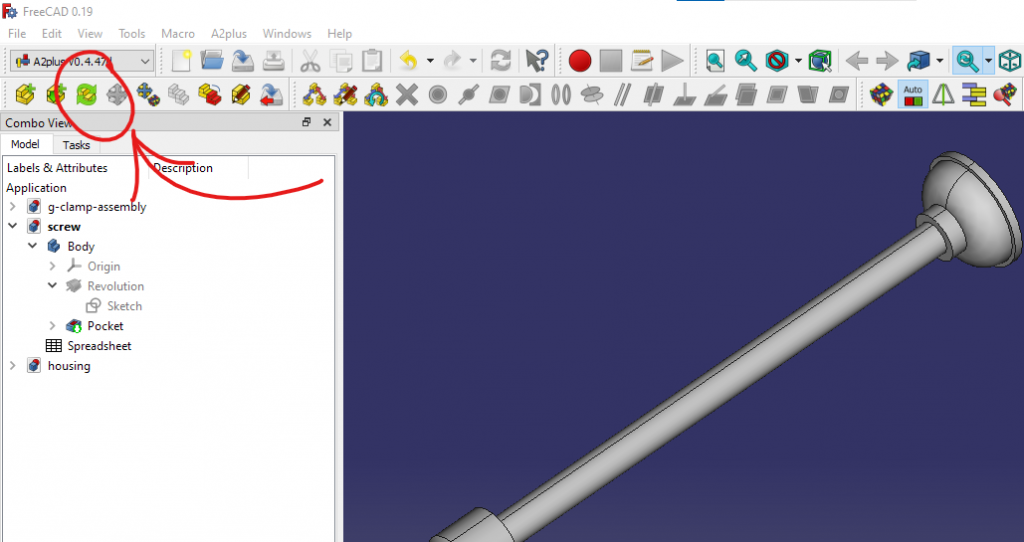Click the grey point identity constraint icon
This screenshot has width=1024, height=542.
(x=438, y=95)
